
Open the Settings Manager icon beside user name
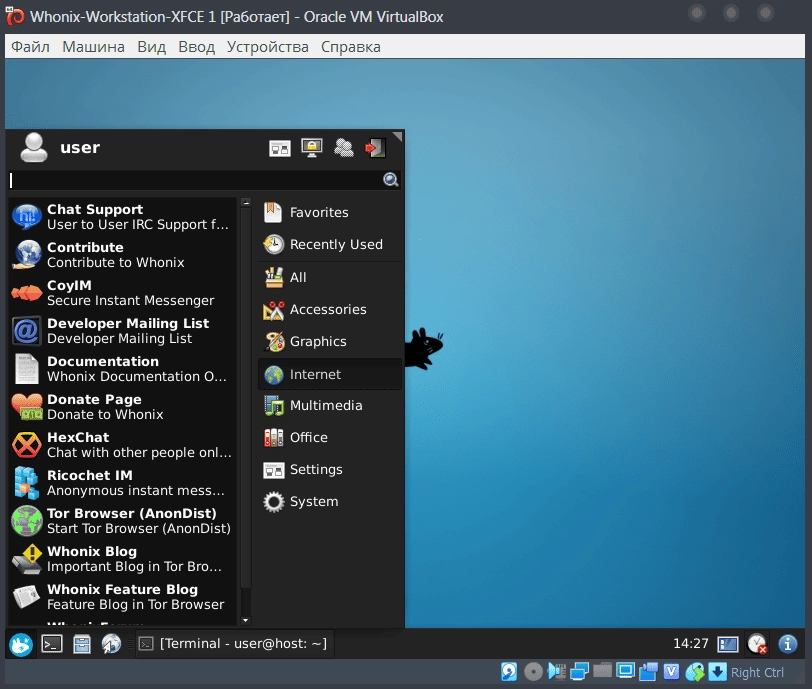click(280, 149)
